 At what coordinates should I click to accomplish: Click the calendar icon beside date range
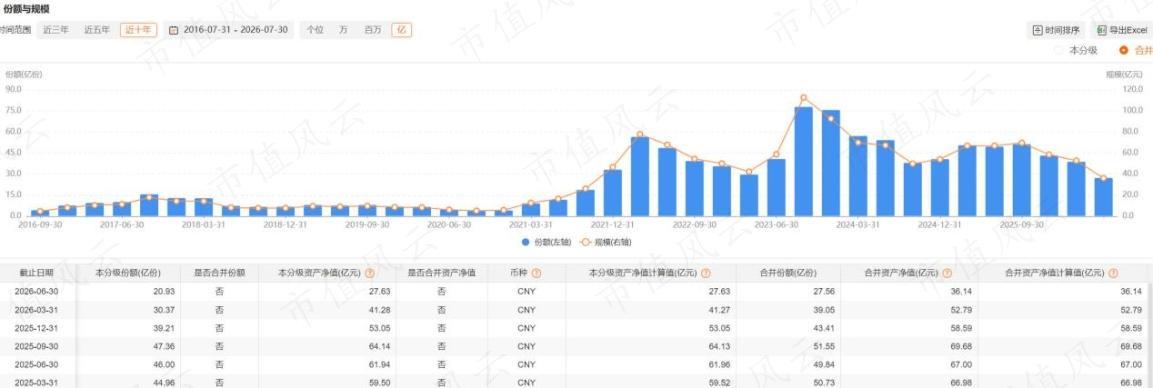coord(174,30)
